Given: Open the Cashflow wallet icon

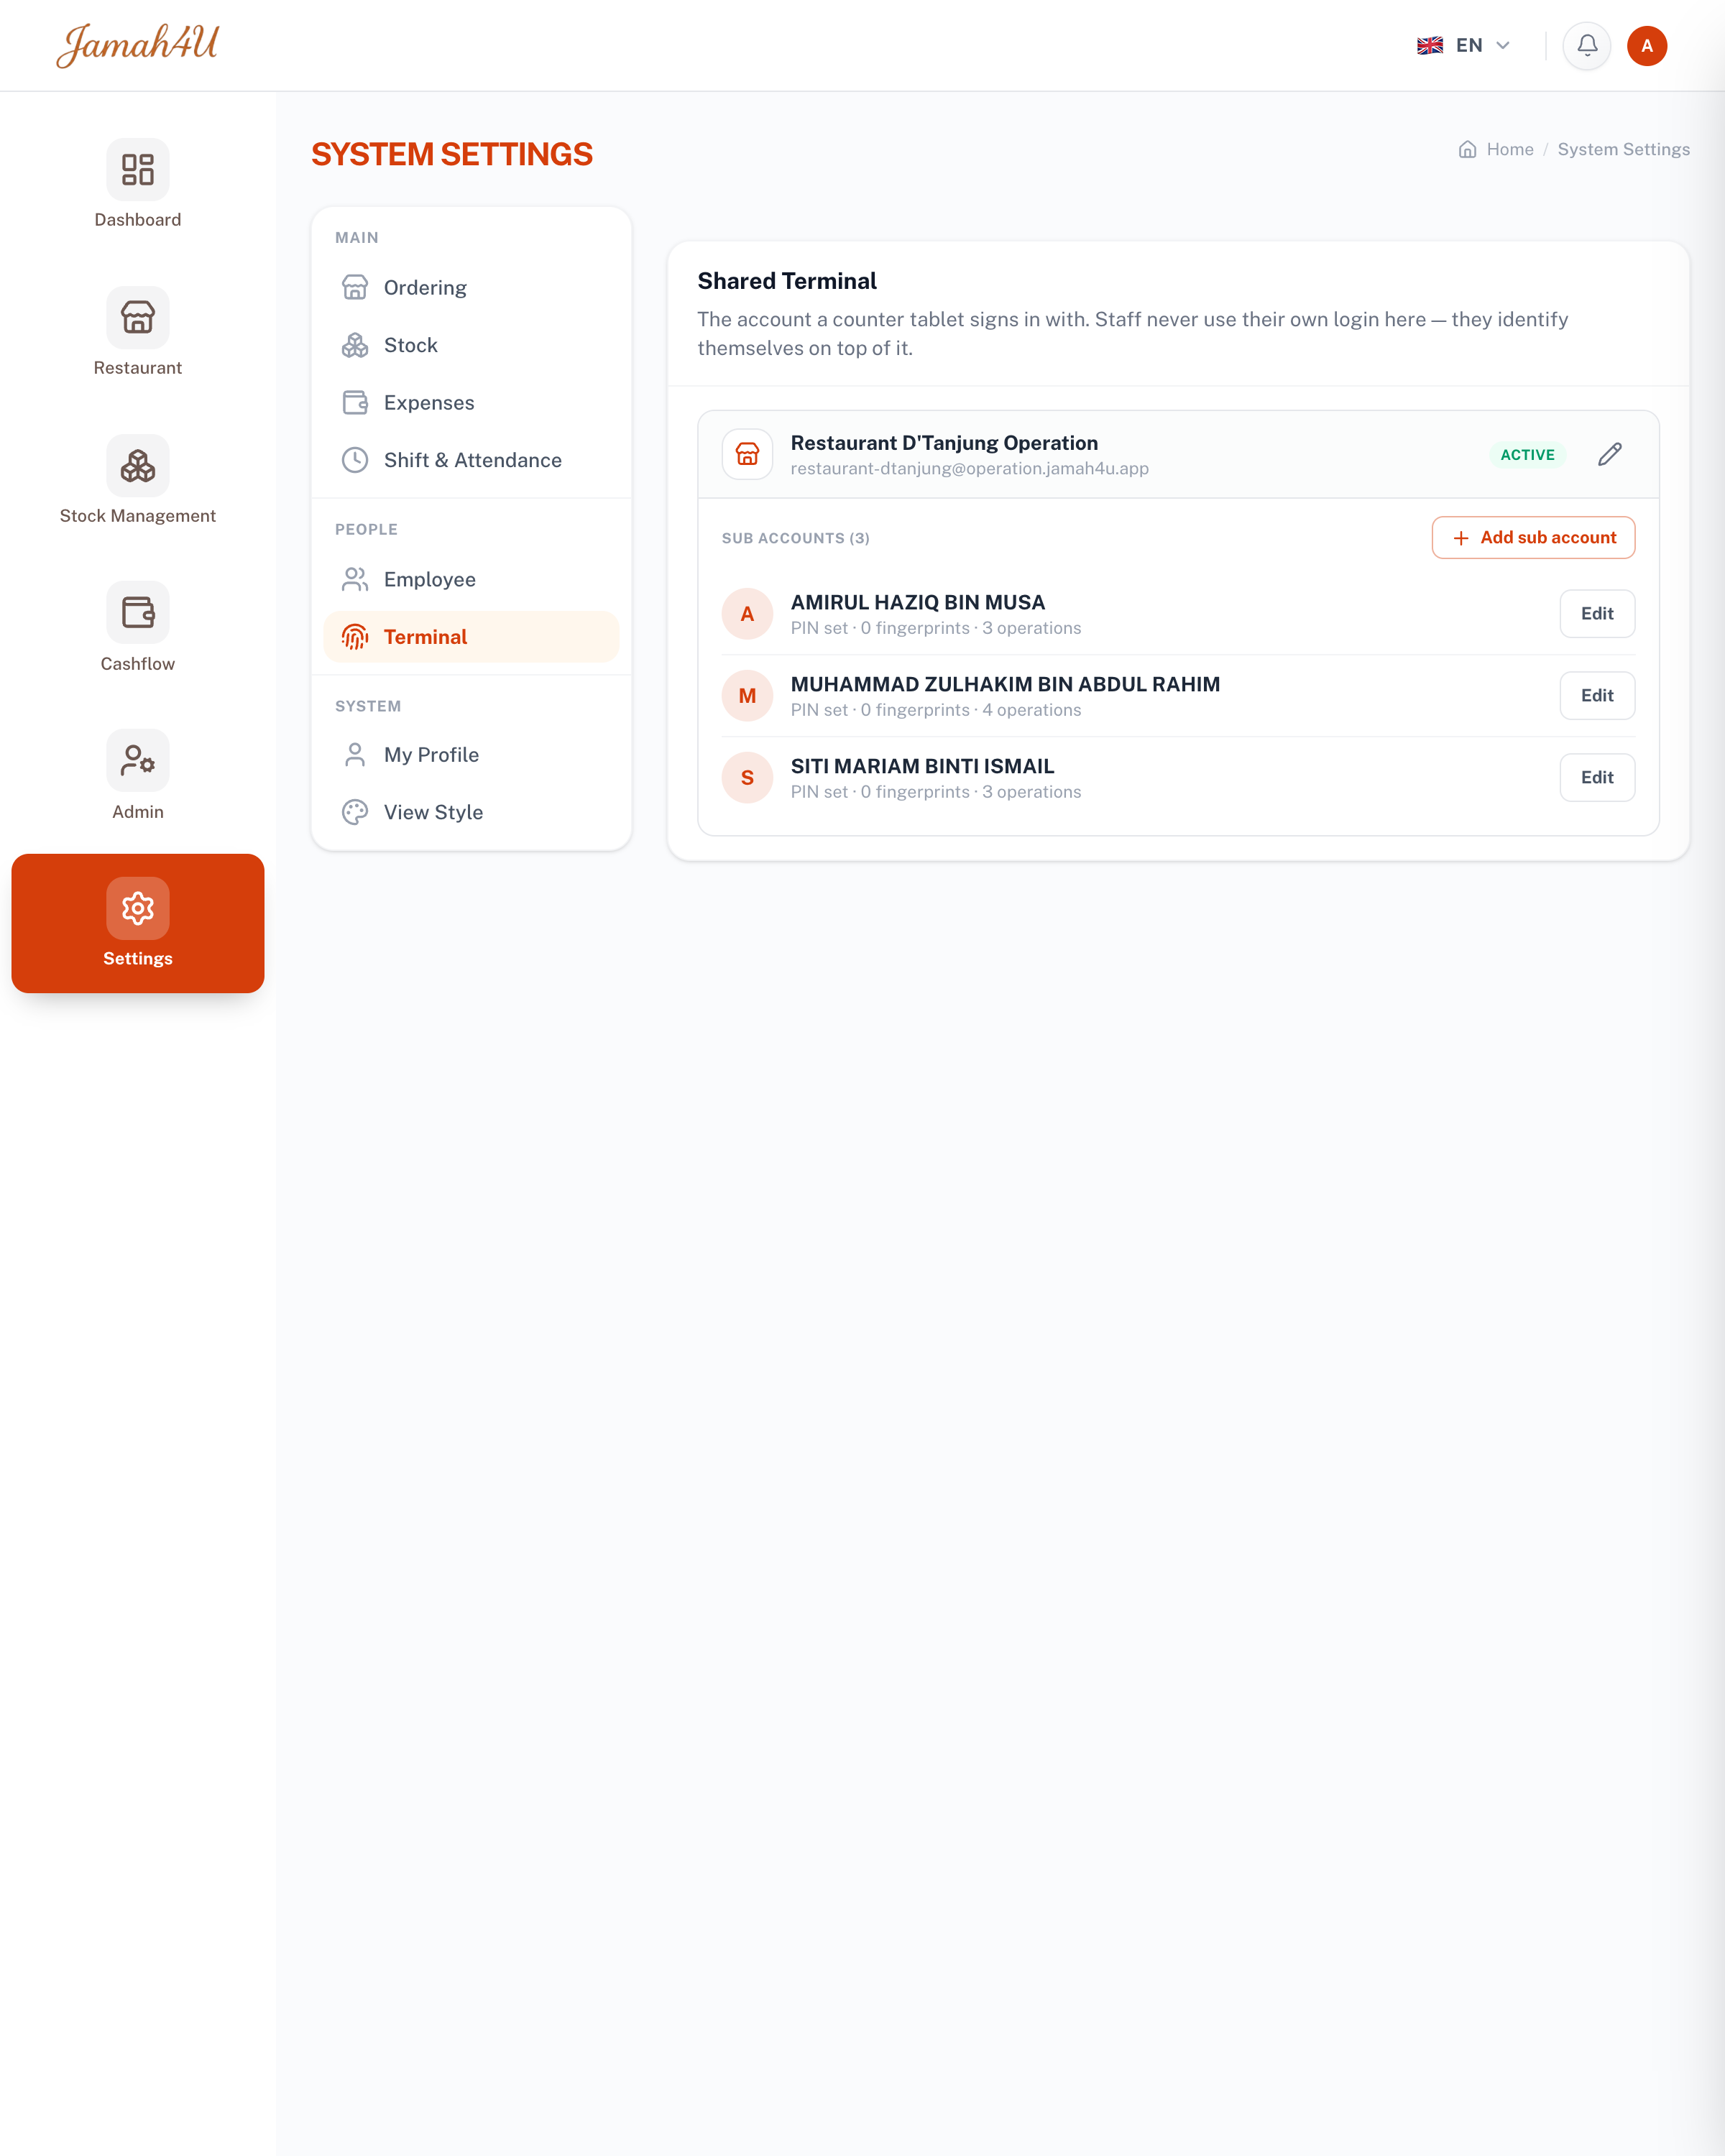Looking at the screenshot, I should [x=138, y=613].
